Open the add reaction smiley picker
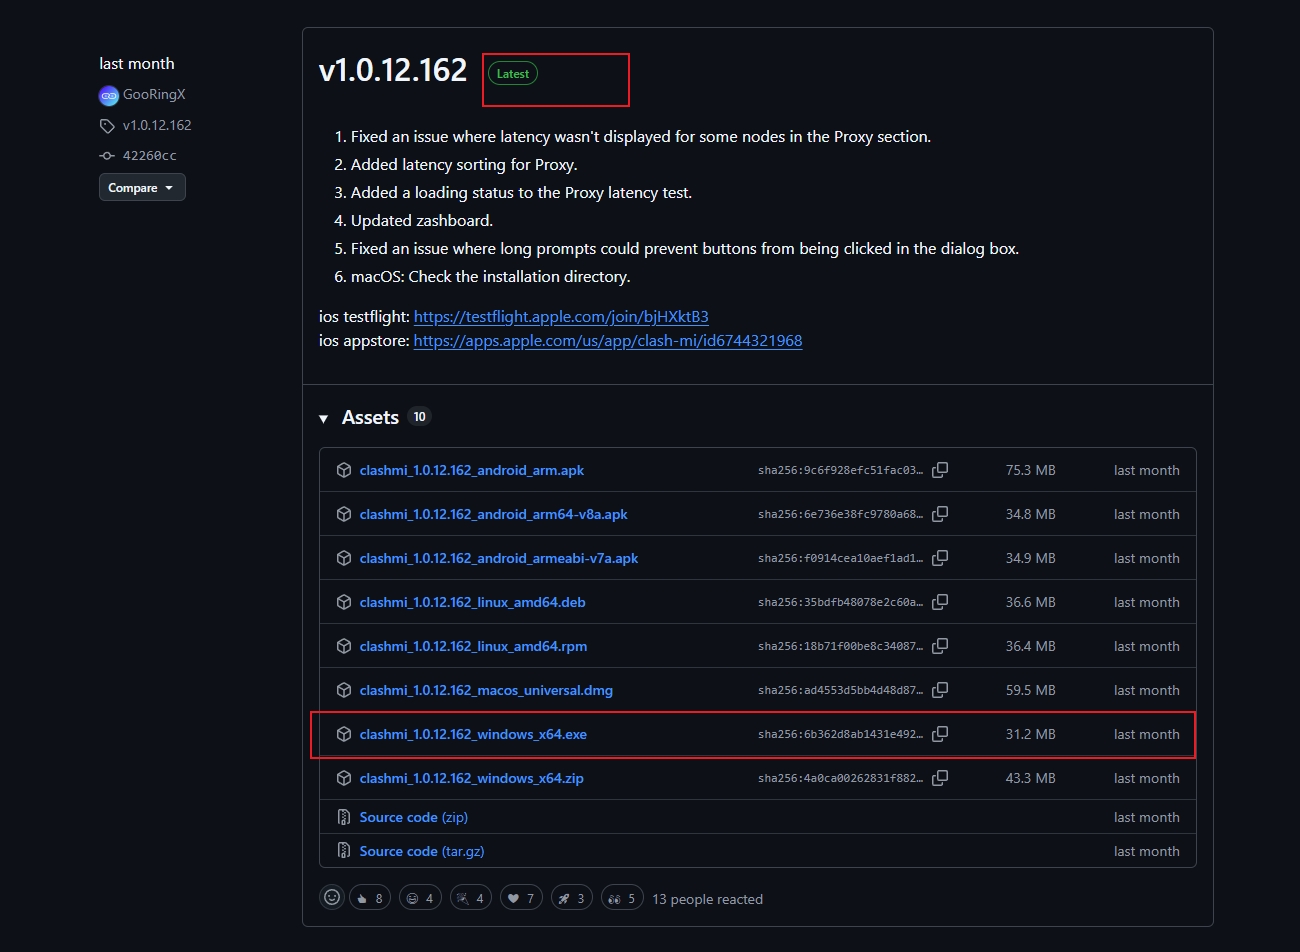This screenshot has height=952, width=1300. 332,898
